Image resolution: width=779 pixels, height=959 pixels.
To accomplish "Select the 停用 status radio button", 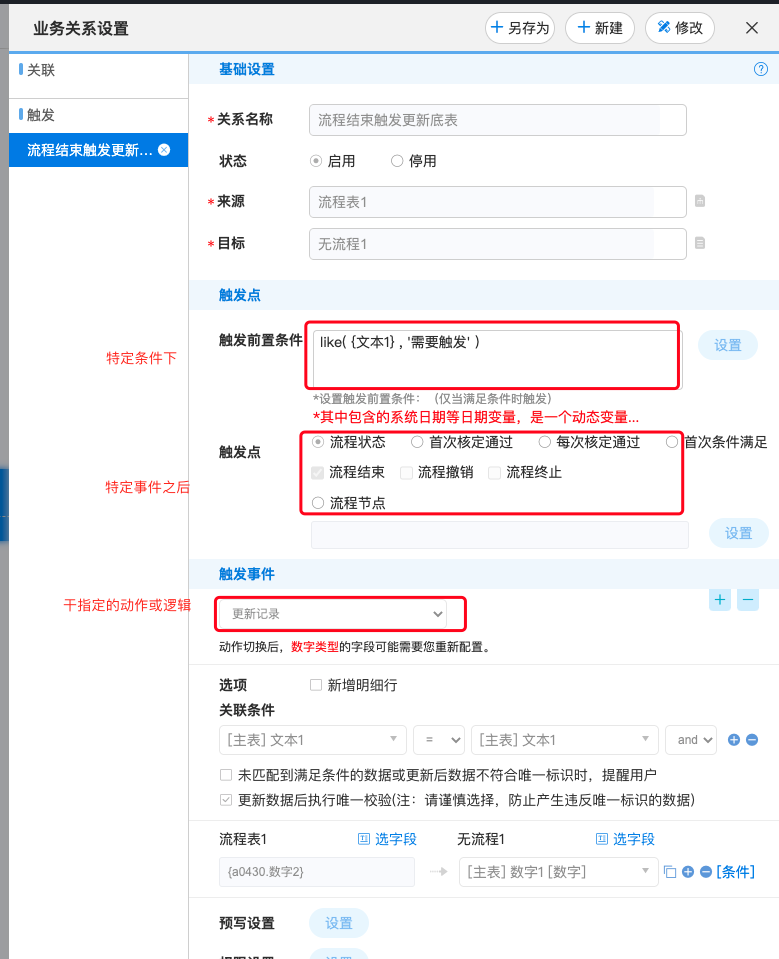I will tap(397, 161).
